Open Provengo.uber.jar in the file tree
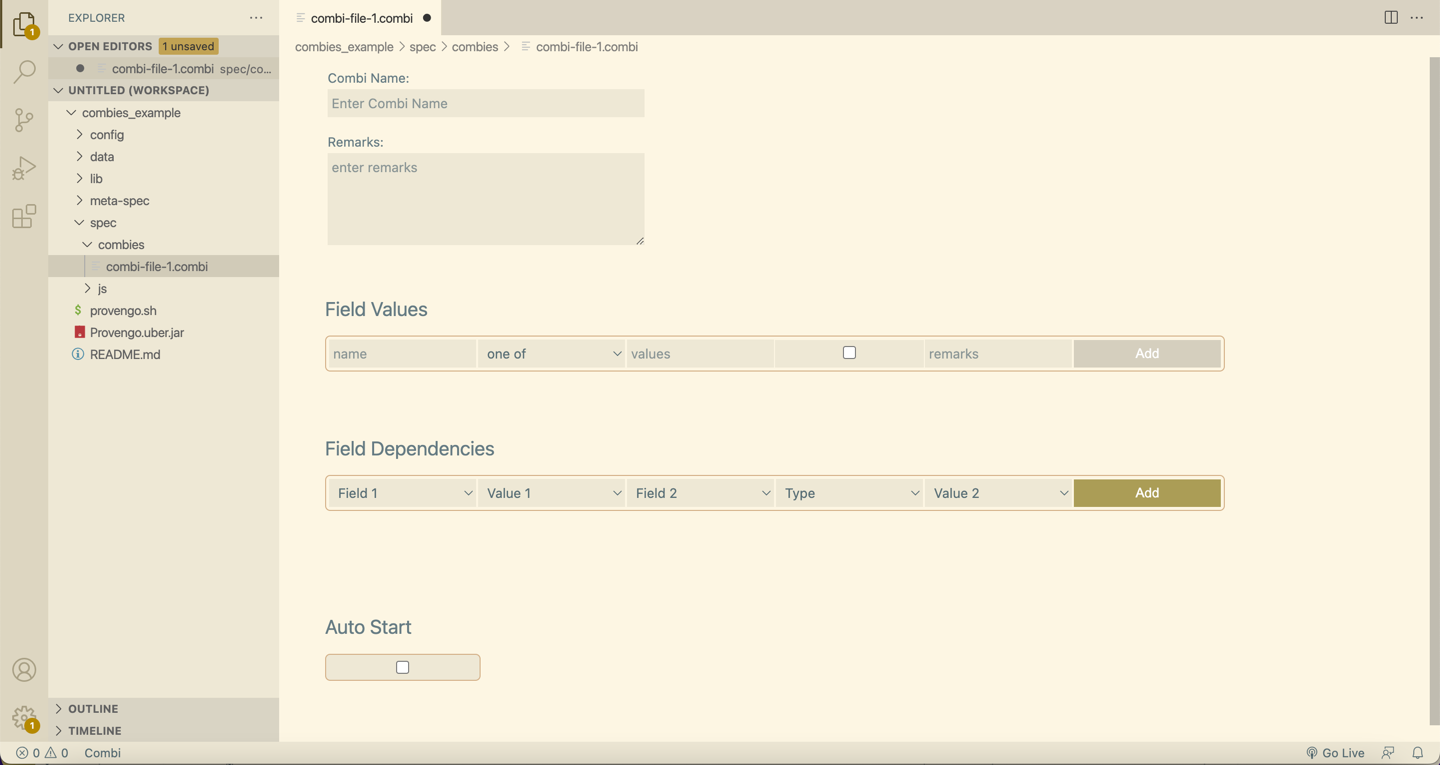This screenshot has width=1440, height=765. click(x=164, y=333)
